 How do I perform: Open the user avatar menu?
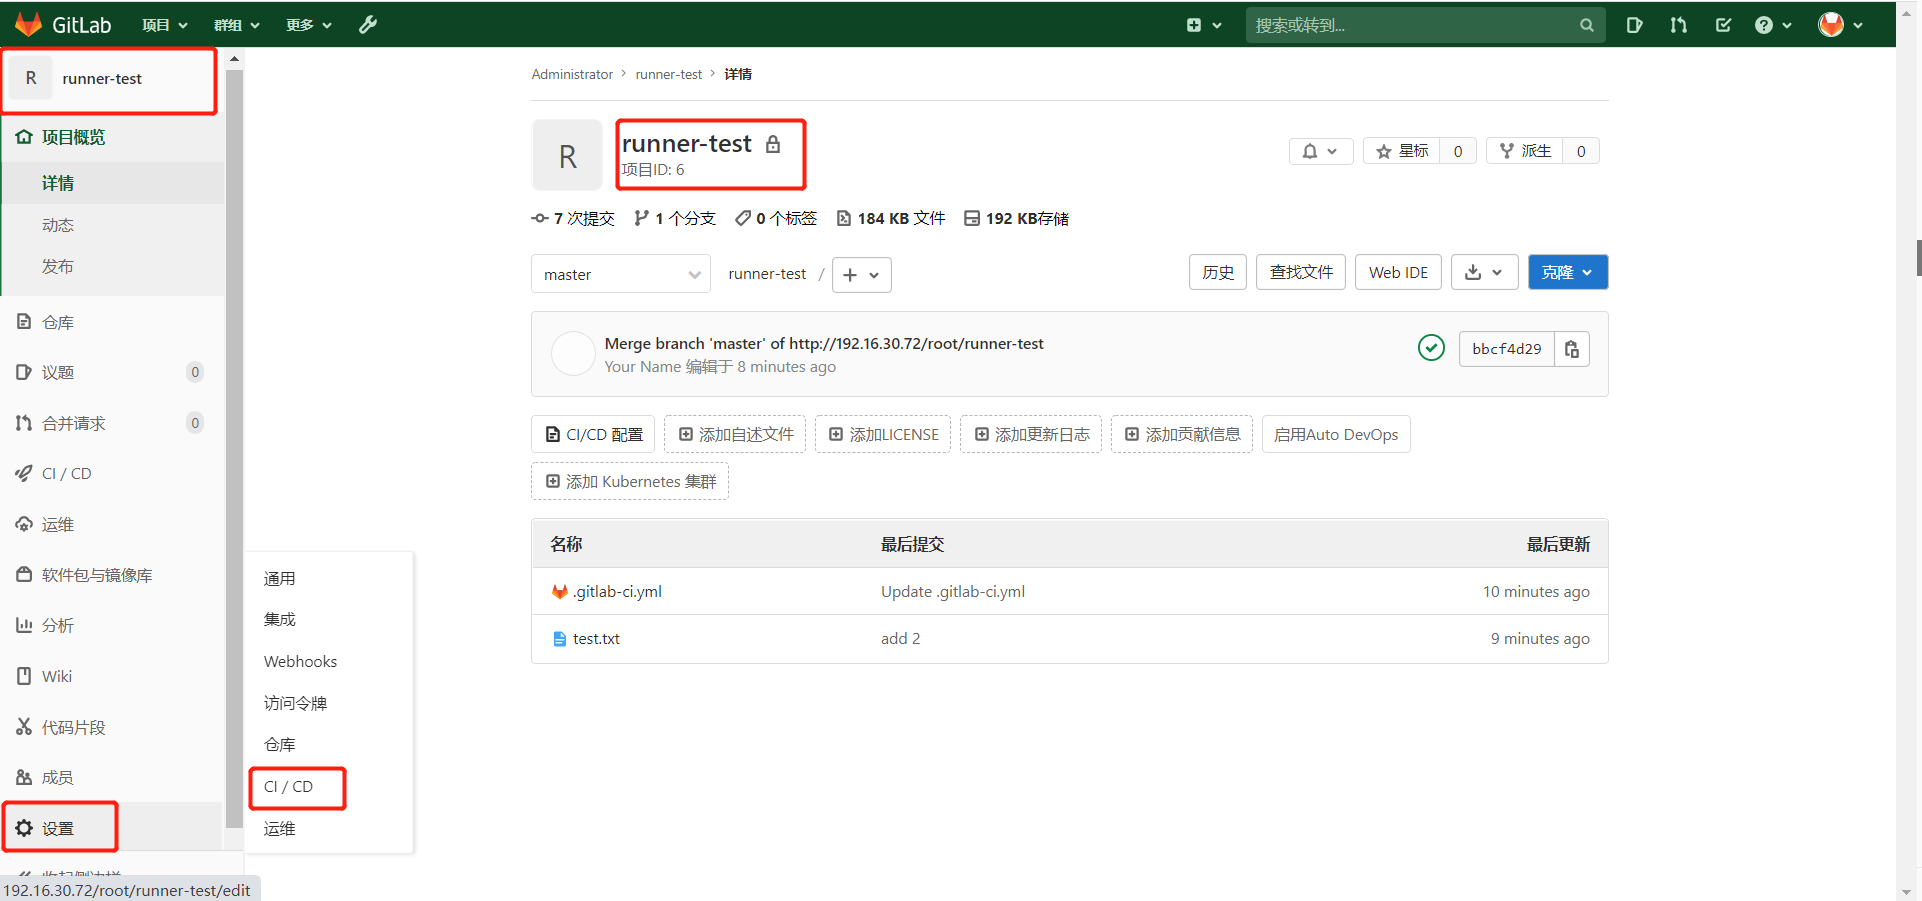[x=1840, y=25]
